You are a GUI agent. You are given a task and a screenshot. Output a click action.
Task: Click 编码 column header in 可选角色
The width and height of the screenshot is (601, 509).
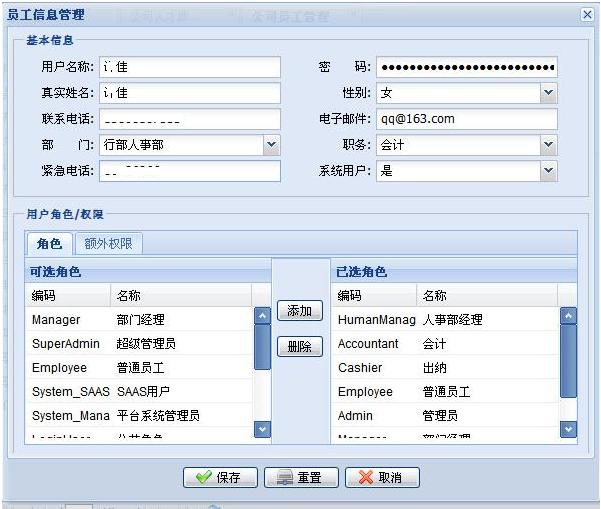coord(68,296)
